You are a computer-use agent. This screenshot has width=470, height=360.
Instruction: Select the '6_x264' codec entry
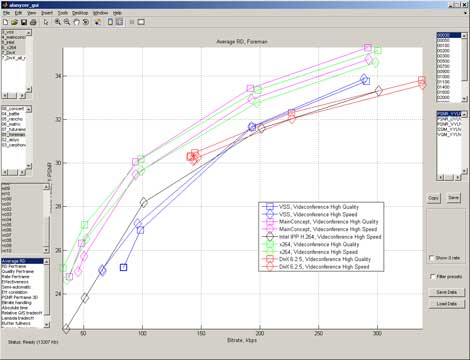click(x=14, y=47)
